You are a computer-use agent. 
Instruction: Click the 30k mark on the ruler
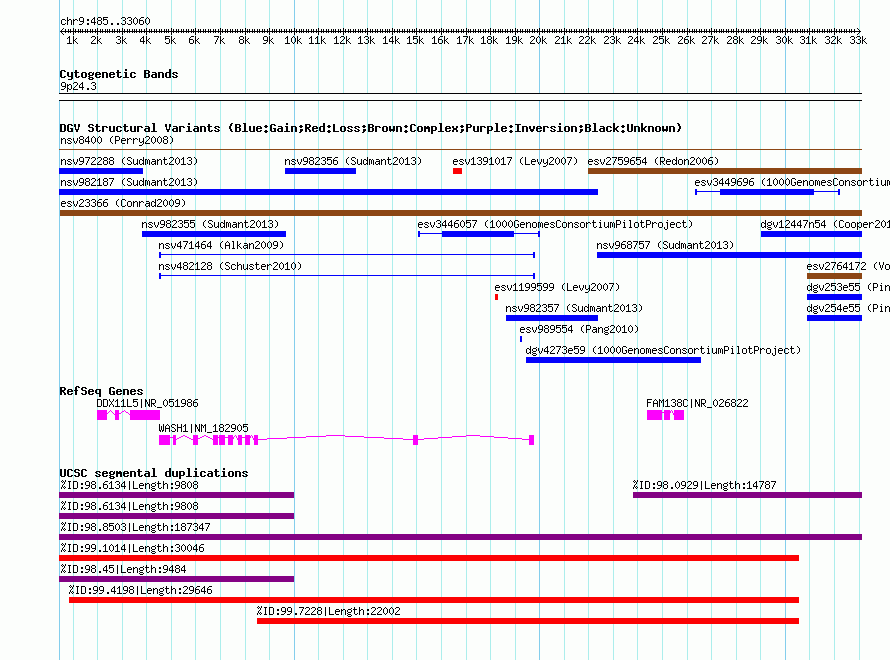click(x=784, y=40)
